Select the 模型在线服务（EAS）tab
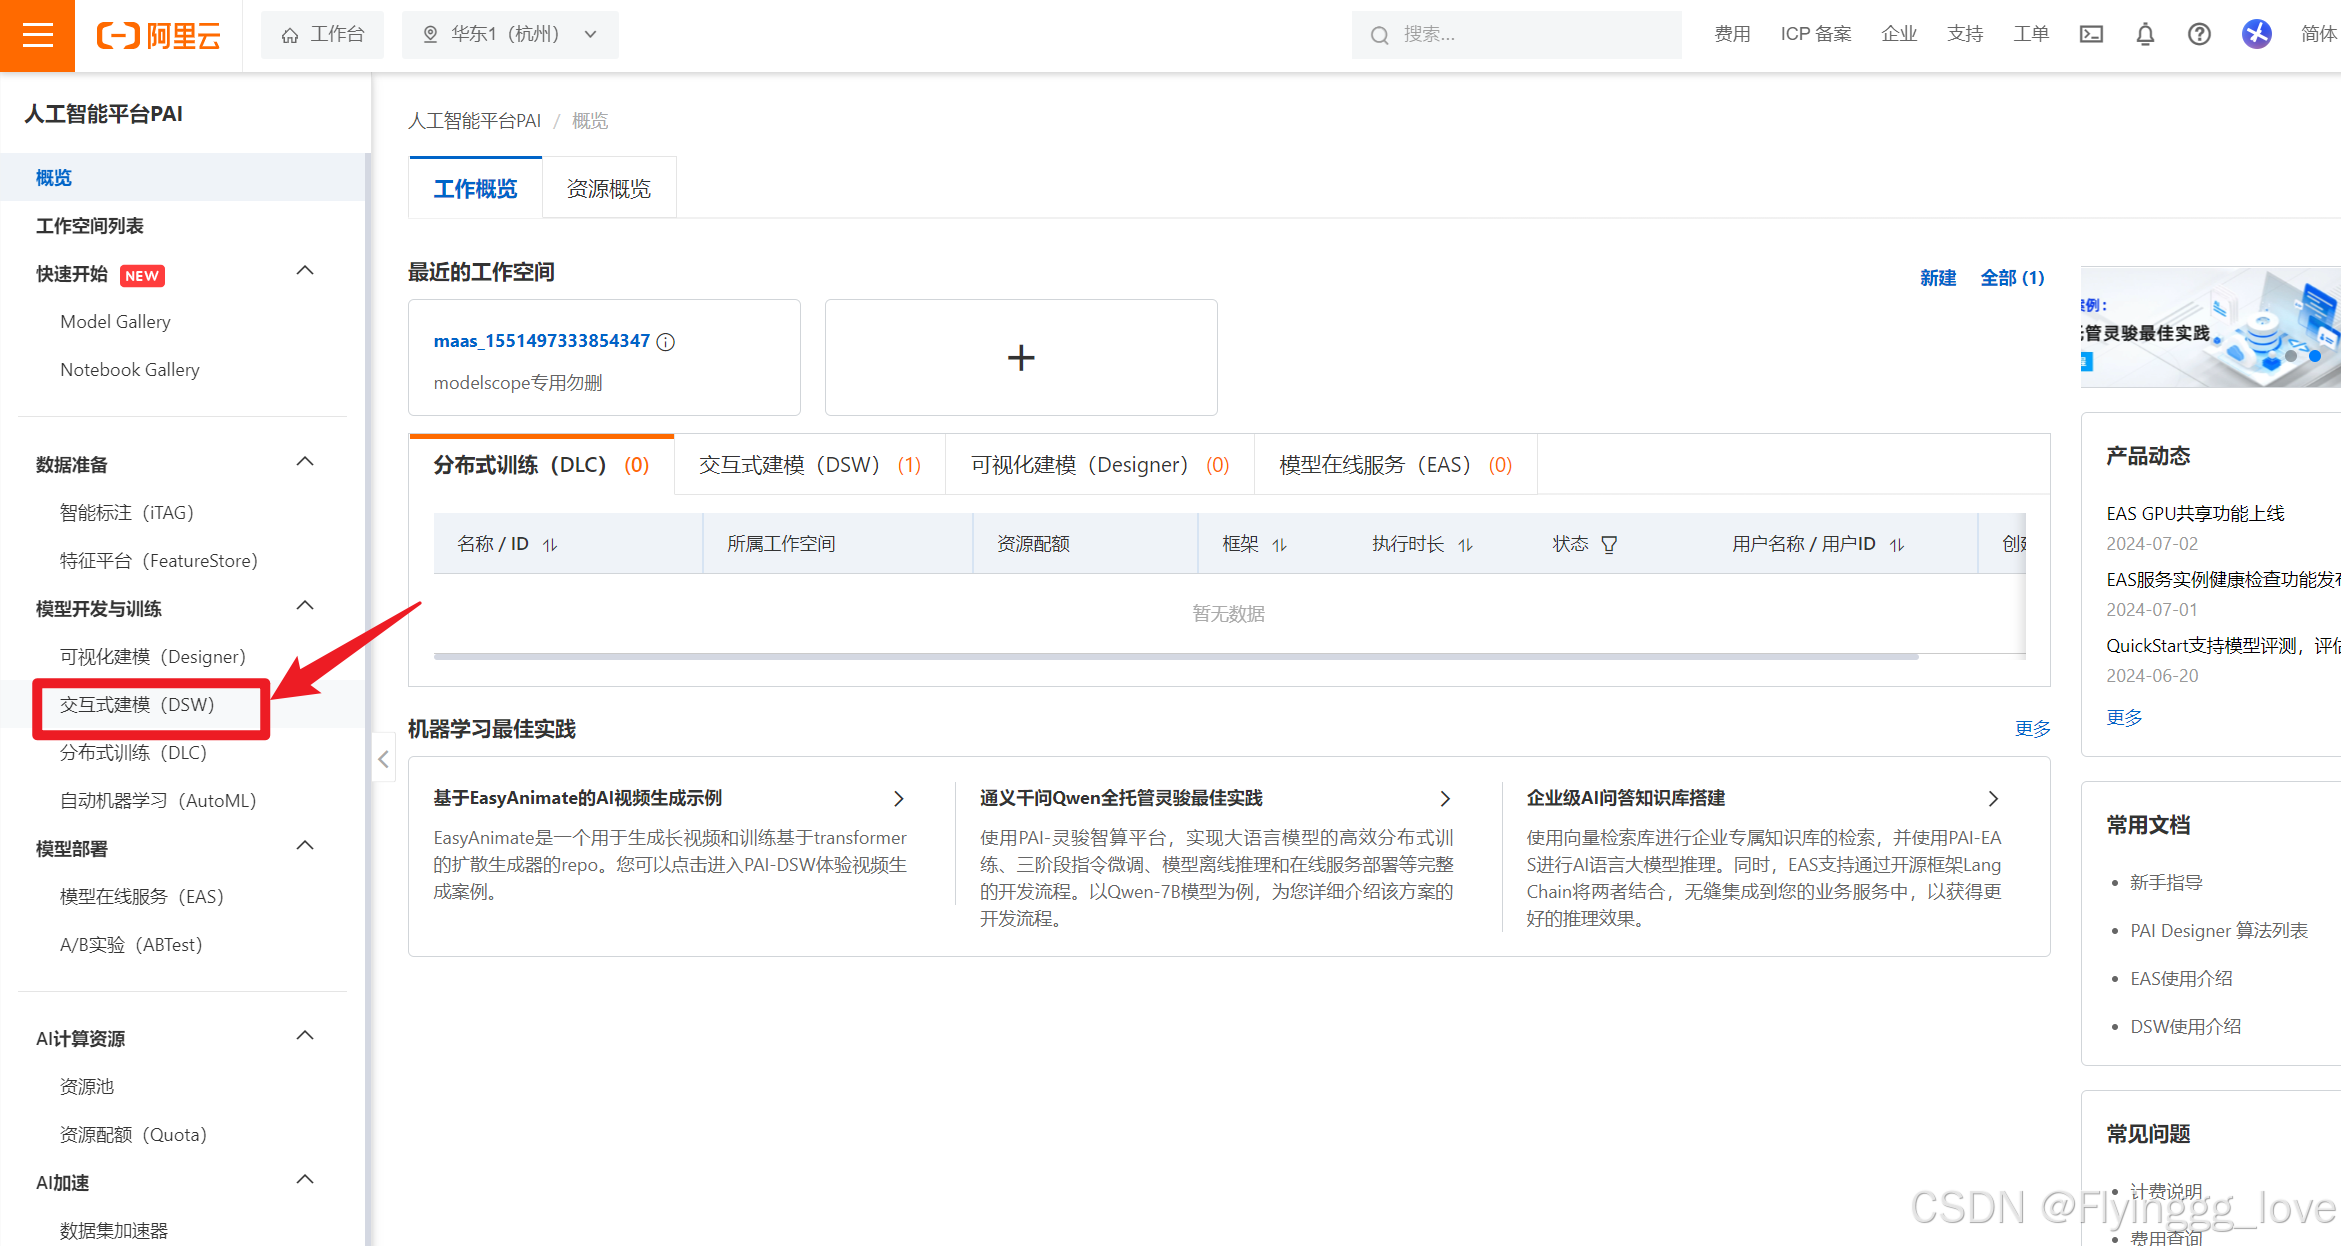This screenshot has height=1246, width=2341. coord(1396,465)
